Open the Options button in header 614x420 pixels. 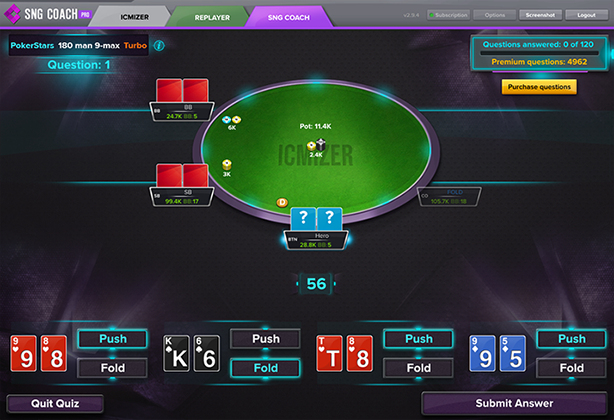[495, 15]
